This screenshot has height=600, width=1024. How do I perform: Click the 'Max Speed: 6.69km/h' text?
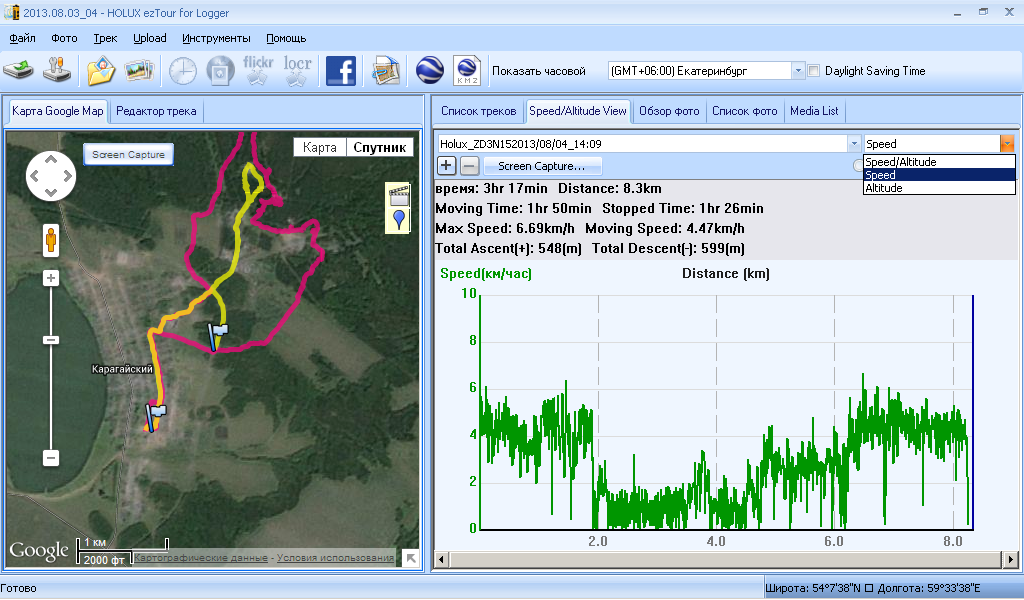[505, 229]
